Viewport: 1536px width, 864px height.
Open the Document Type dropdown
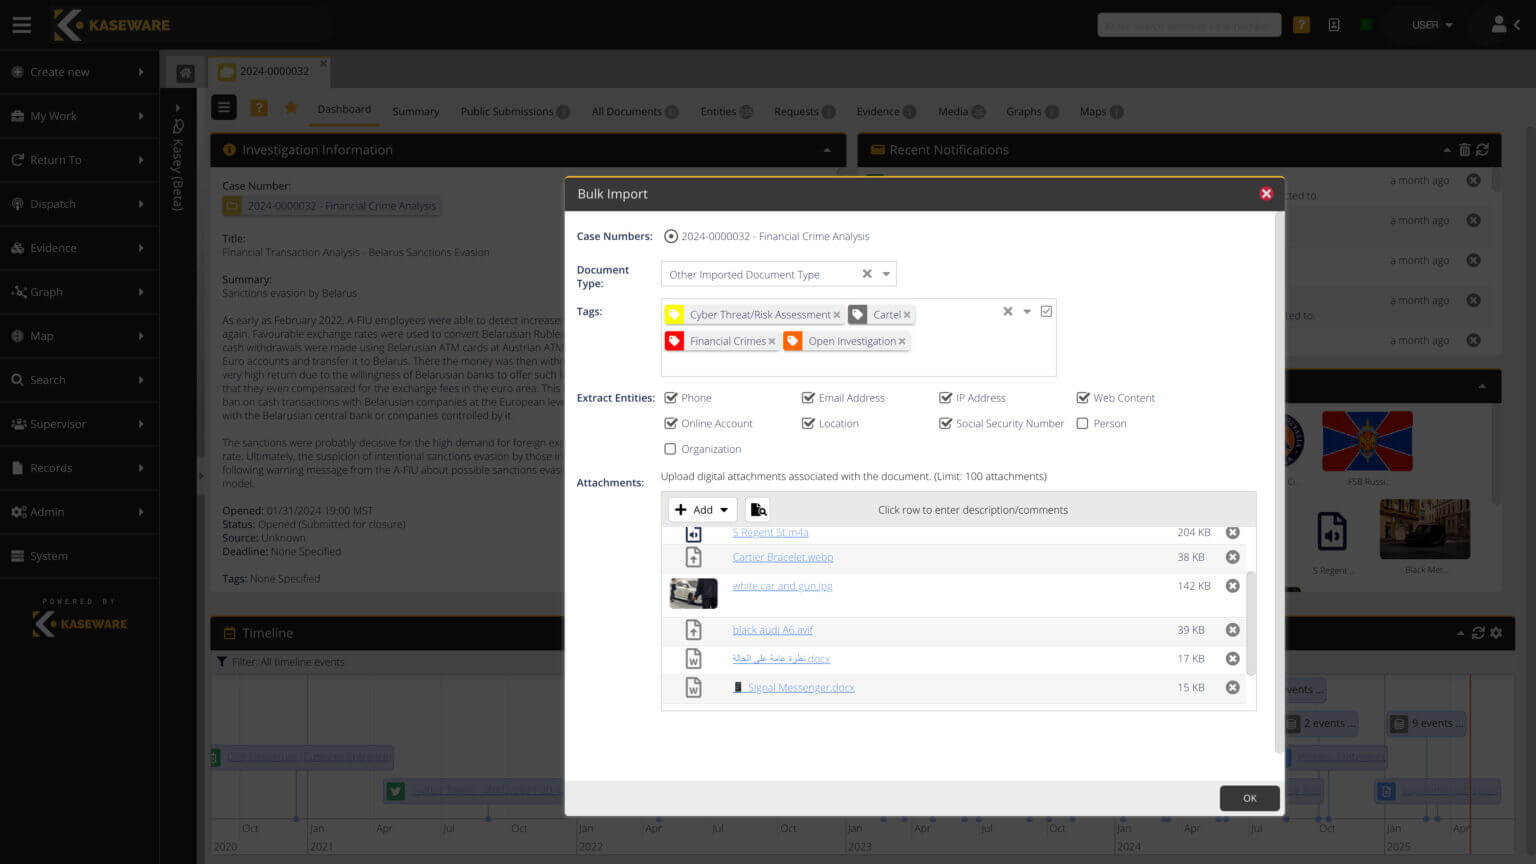886,273
